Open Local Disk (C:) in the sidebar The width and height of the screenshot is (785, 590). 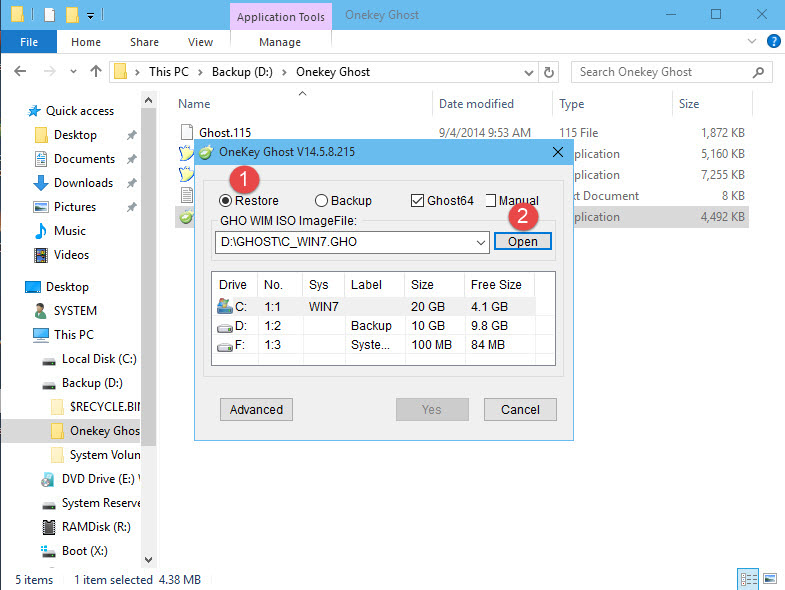[99, 359]
